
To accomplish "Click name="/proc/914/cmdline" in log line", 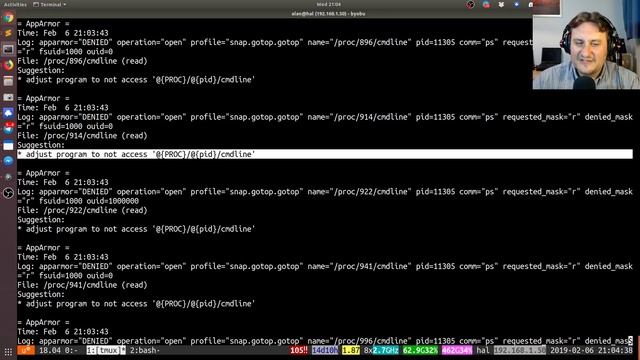I will tap(359, 117).
